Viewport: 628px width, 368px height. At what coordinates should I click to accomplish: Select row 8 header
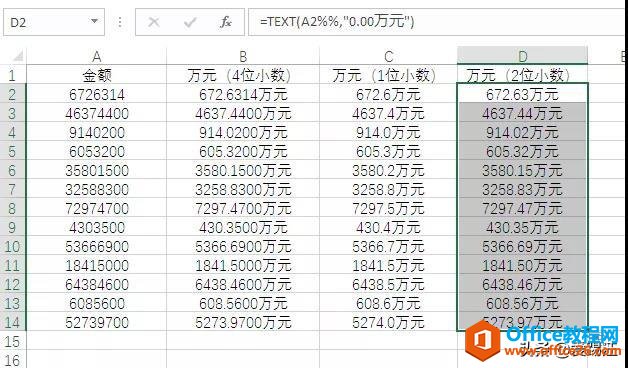[12, 208]
